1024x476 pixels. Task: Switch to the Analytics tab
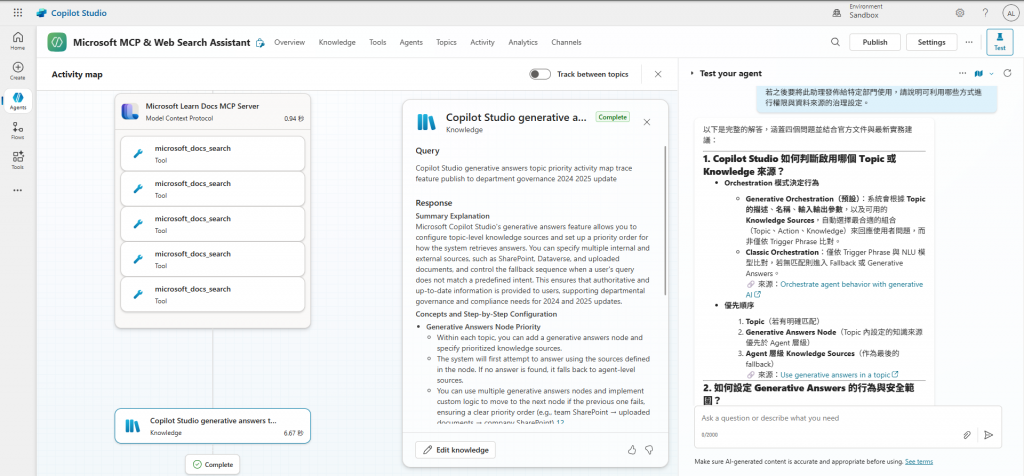tap(522, 42)
